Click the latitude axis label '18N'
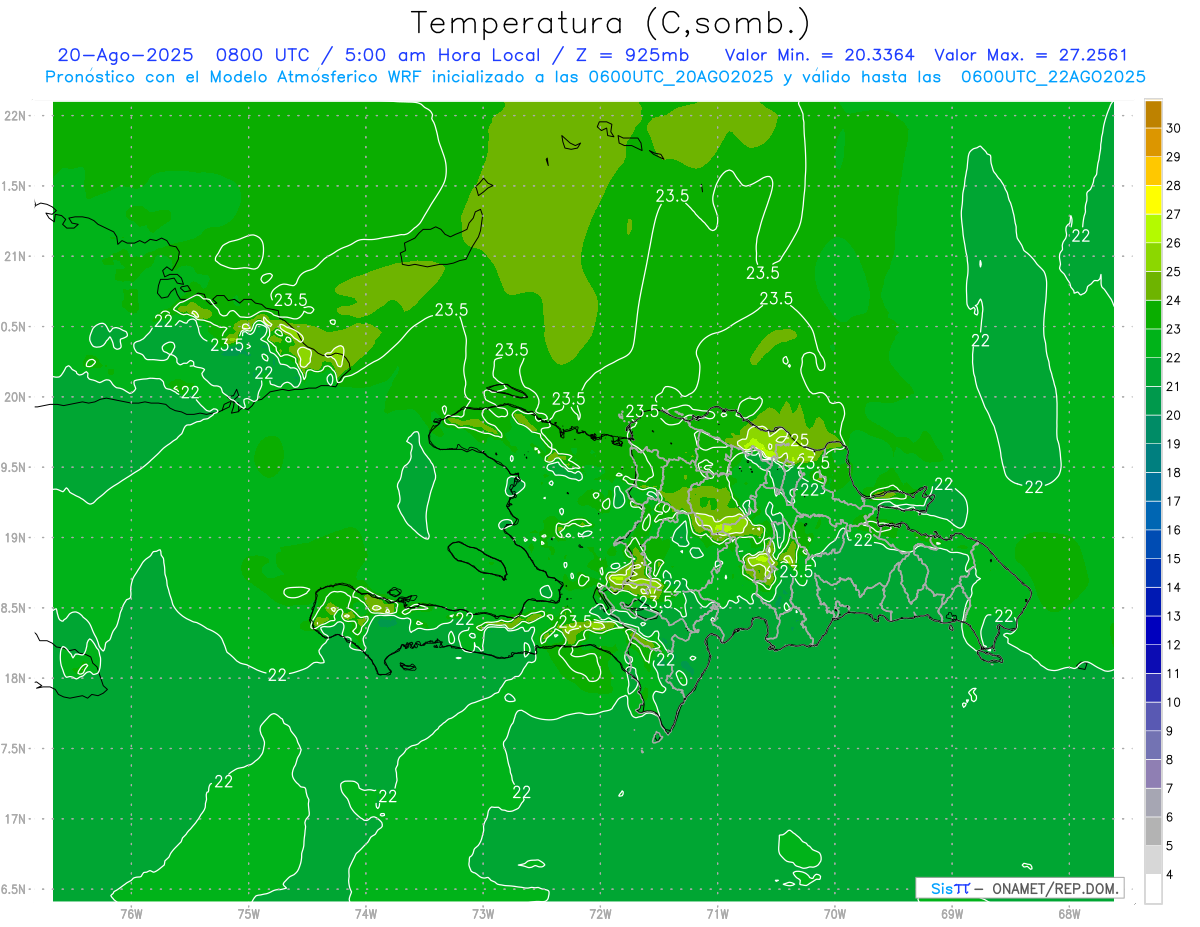The height and width of the screenshot is (927, 1200). click(16, 678)
